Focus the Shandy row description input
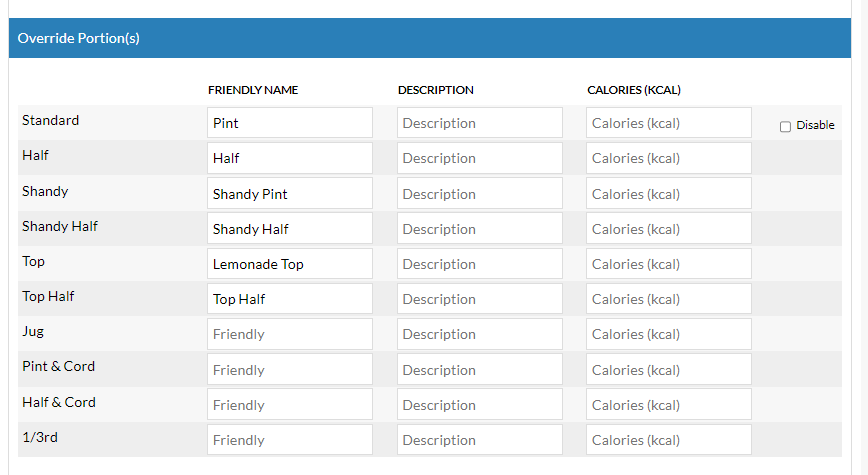 [x=479, y=194]
